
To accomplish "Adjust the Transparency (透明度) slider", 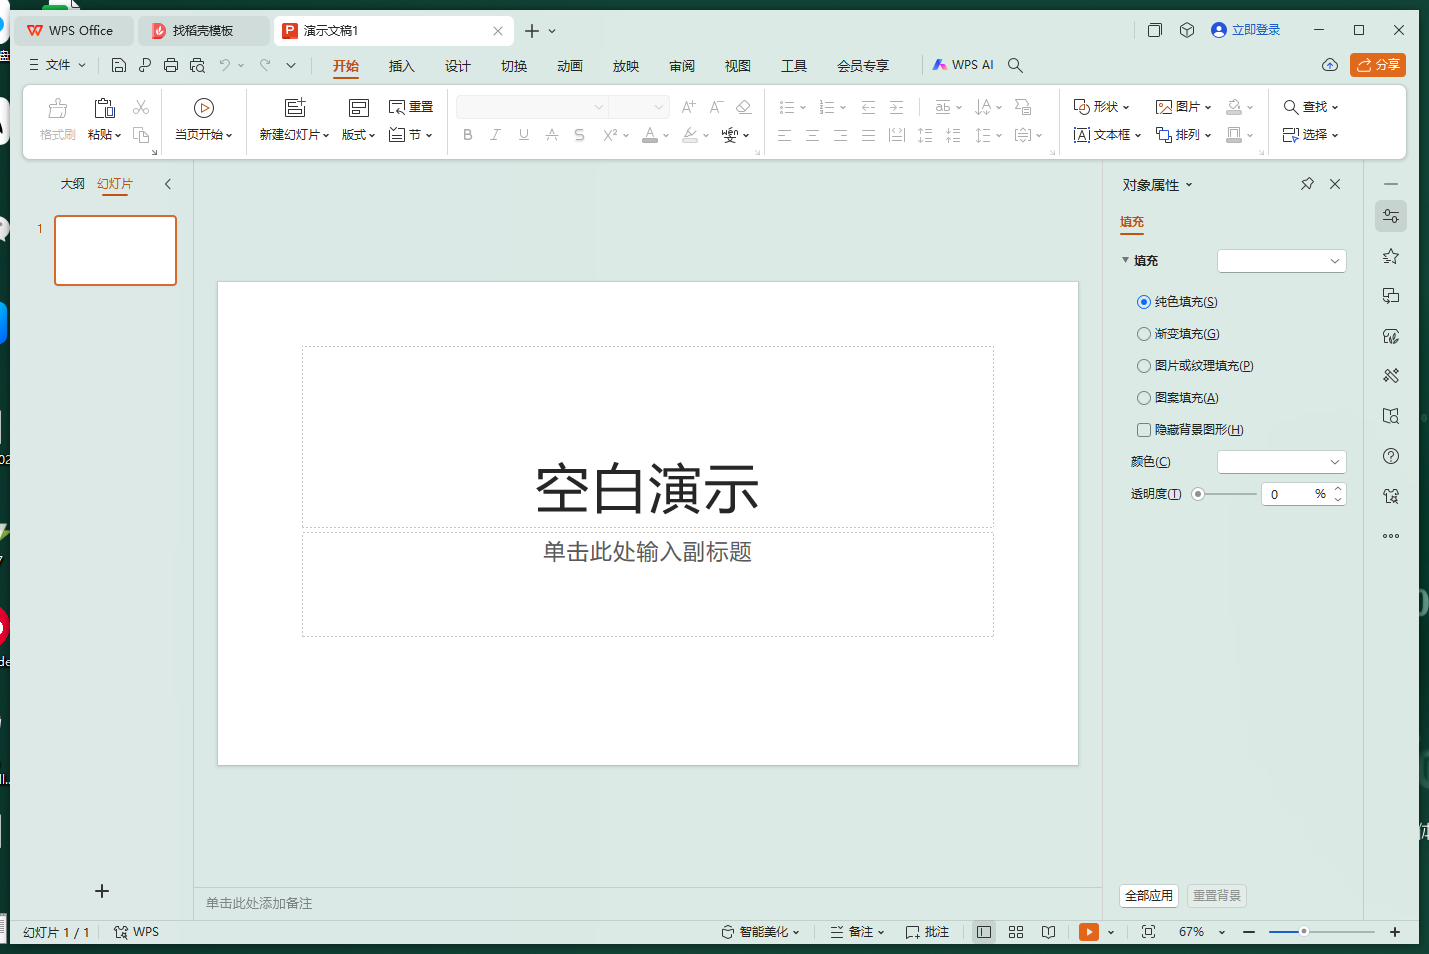I will pyautogui.click(x=1225, y=494).
